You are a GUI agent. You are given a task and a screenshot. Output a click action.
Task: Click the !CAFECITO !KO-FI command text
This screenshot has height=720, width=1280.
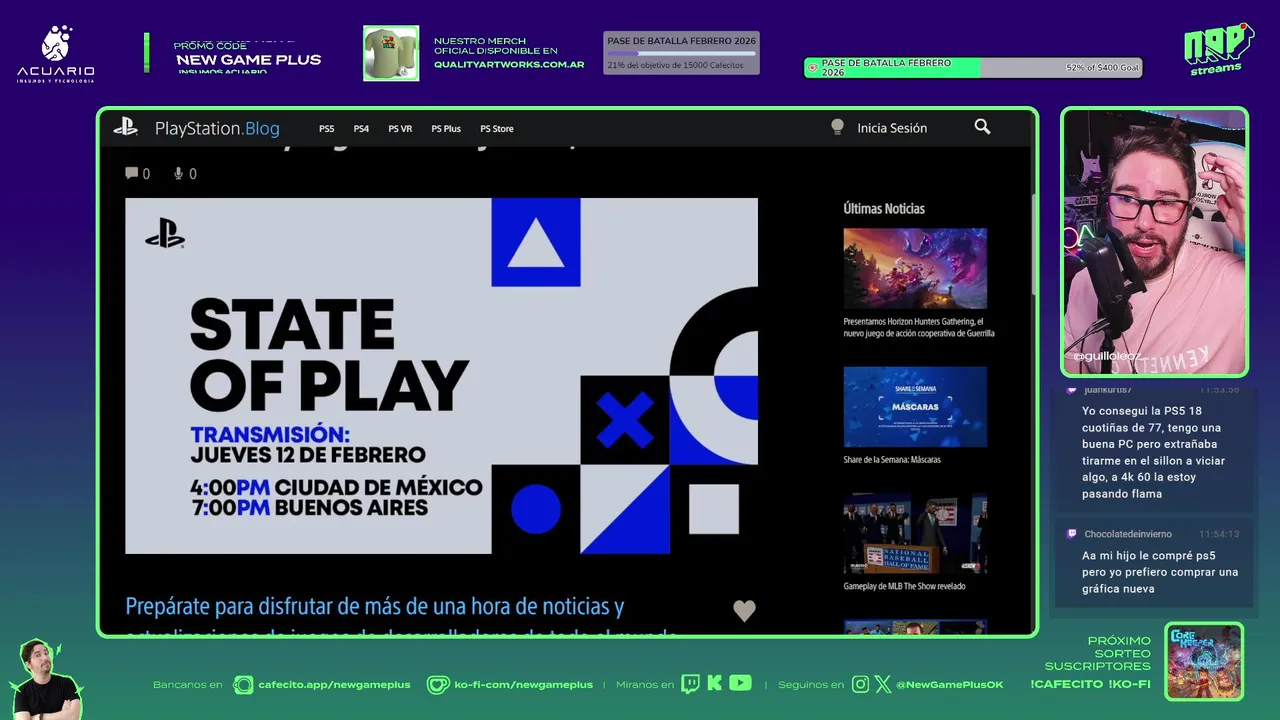(1090, 684)
